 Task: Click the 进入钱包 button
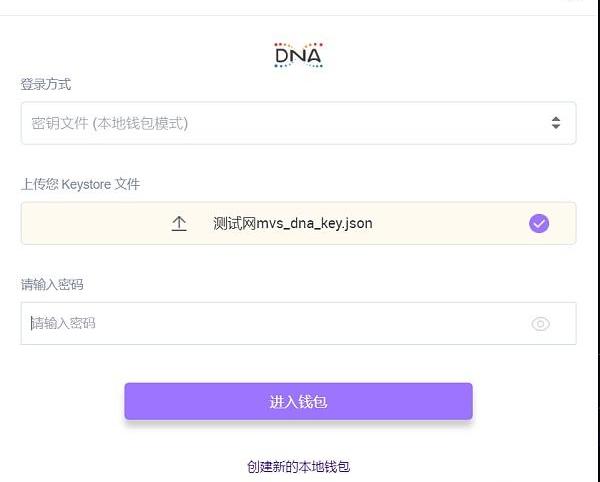(298, 401)
